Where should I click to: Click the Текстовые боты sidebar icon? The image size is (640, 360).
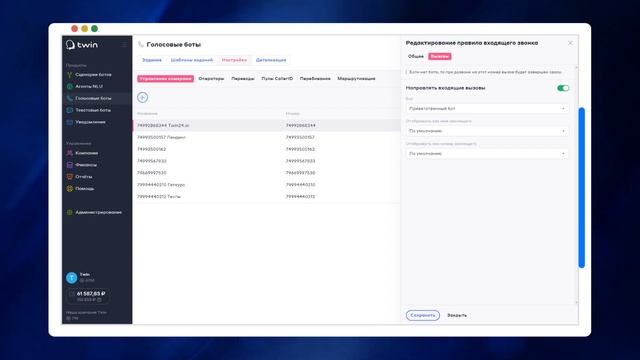point(69,110)
